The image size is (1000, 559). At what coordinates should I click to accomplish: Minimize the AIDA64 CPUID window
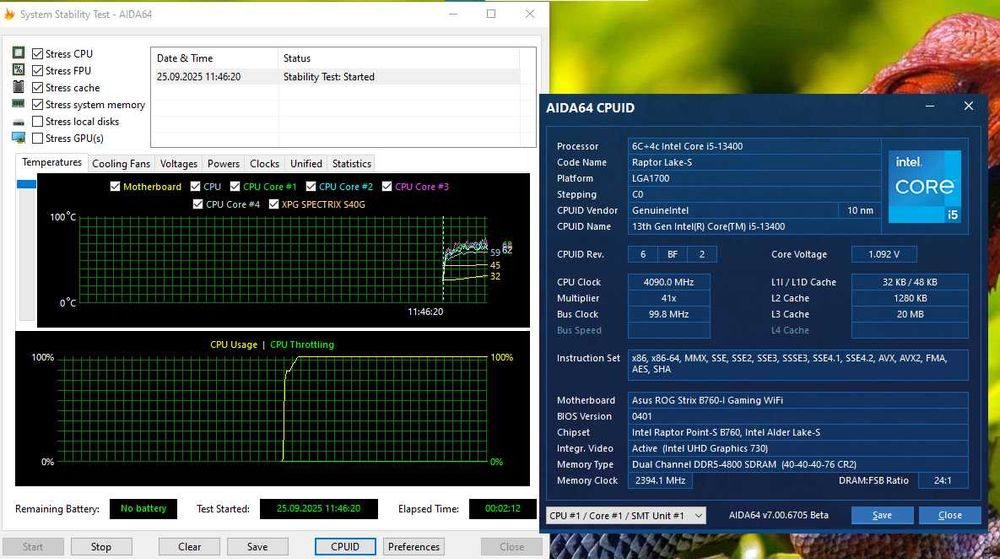(x=930, y=106)
